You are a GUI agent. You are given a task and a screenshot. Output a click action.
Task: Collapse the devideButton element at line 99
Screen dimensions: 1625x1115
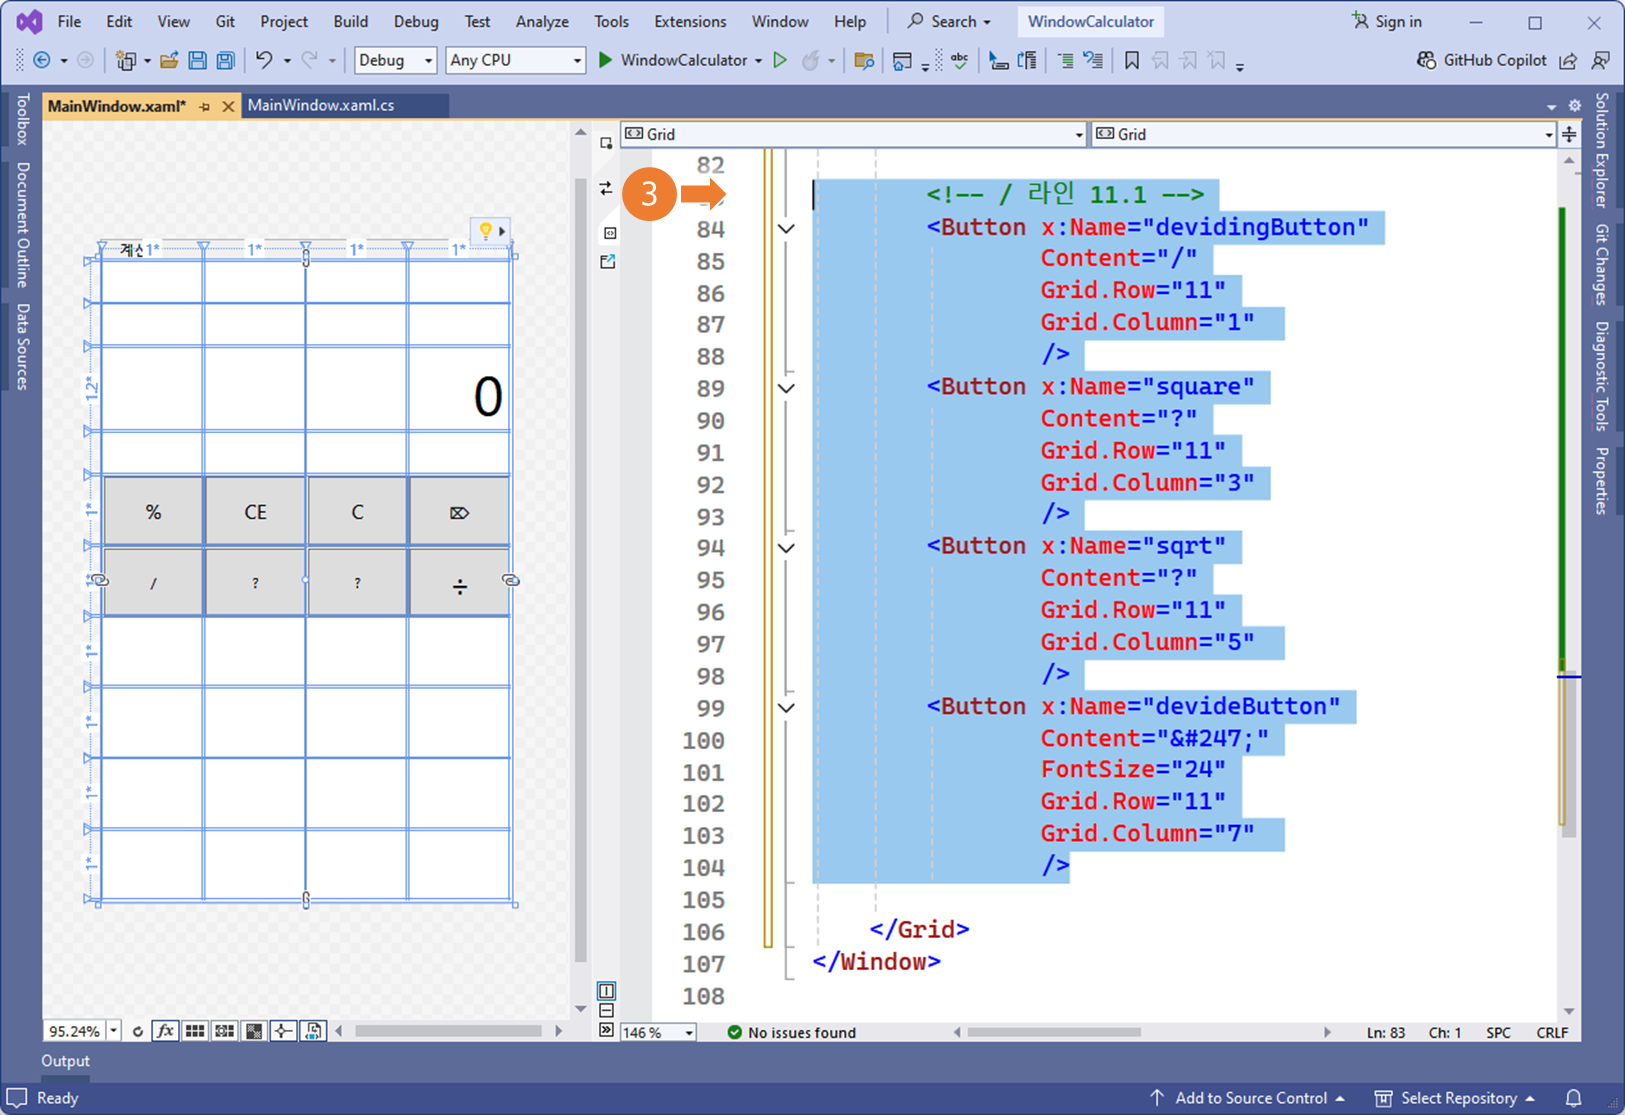point(787,708)
